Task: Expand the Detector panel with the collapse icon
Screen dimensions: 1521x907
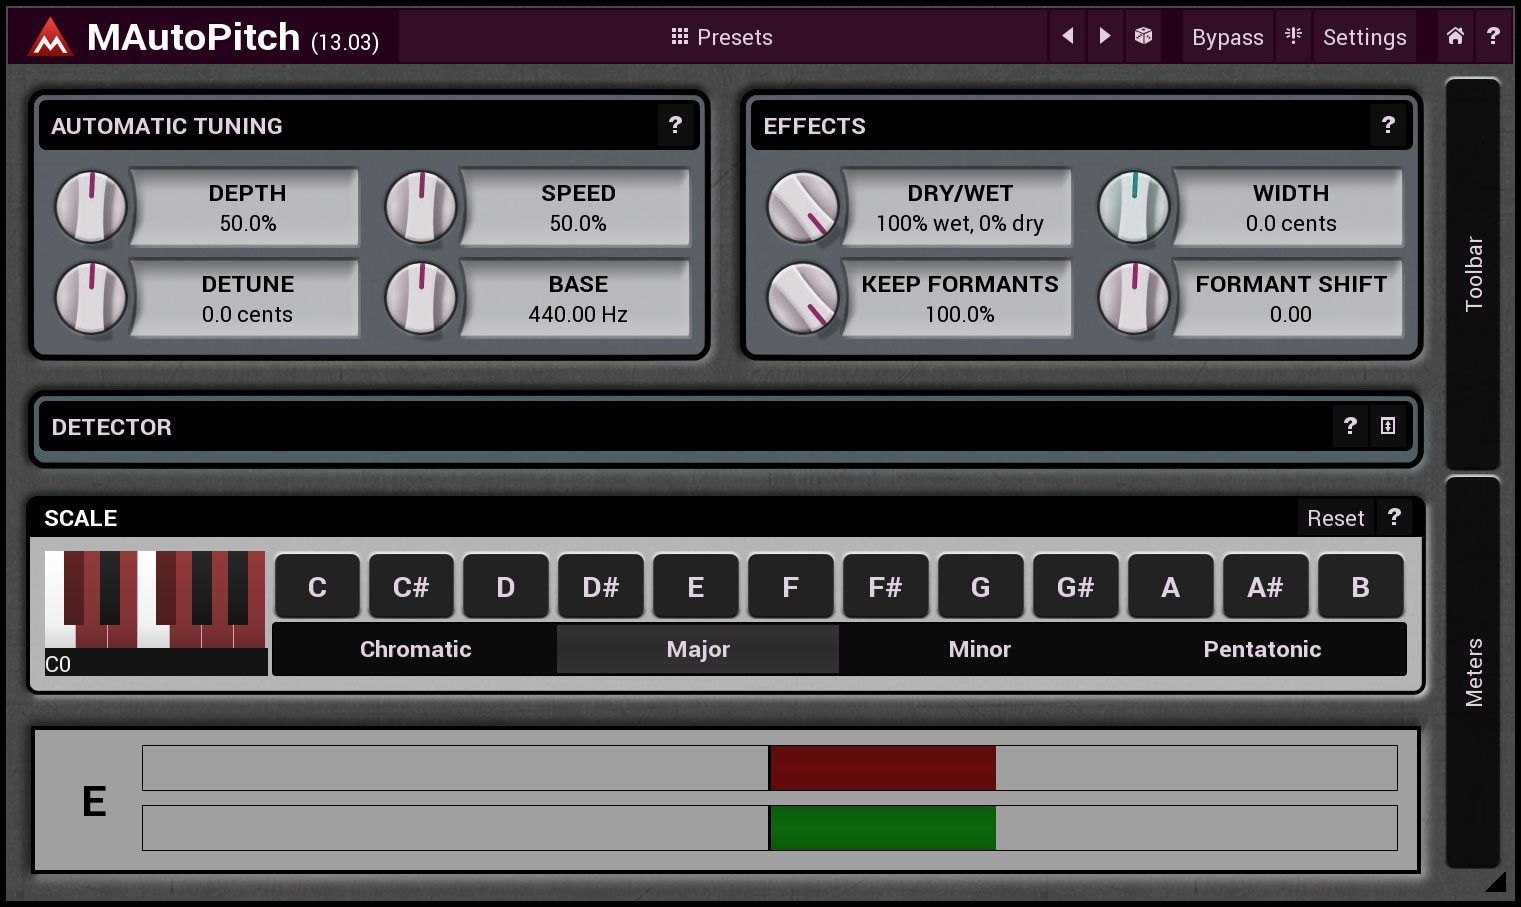Action: (x=1388, y=426)
